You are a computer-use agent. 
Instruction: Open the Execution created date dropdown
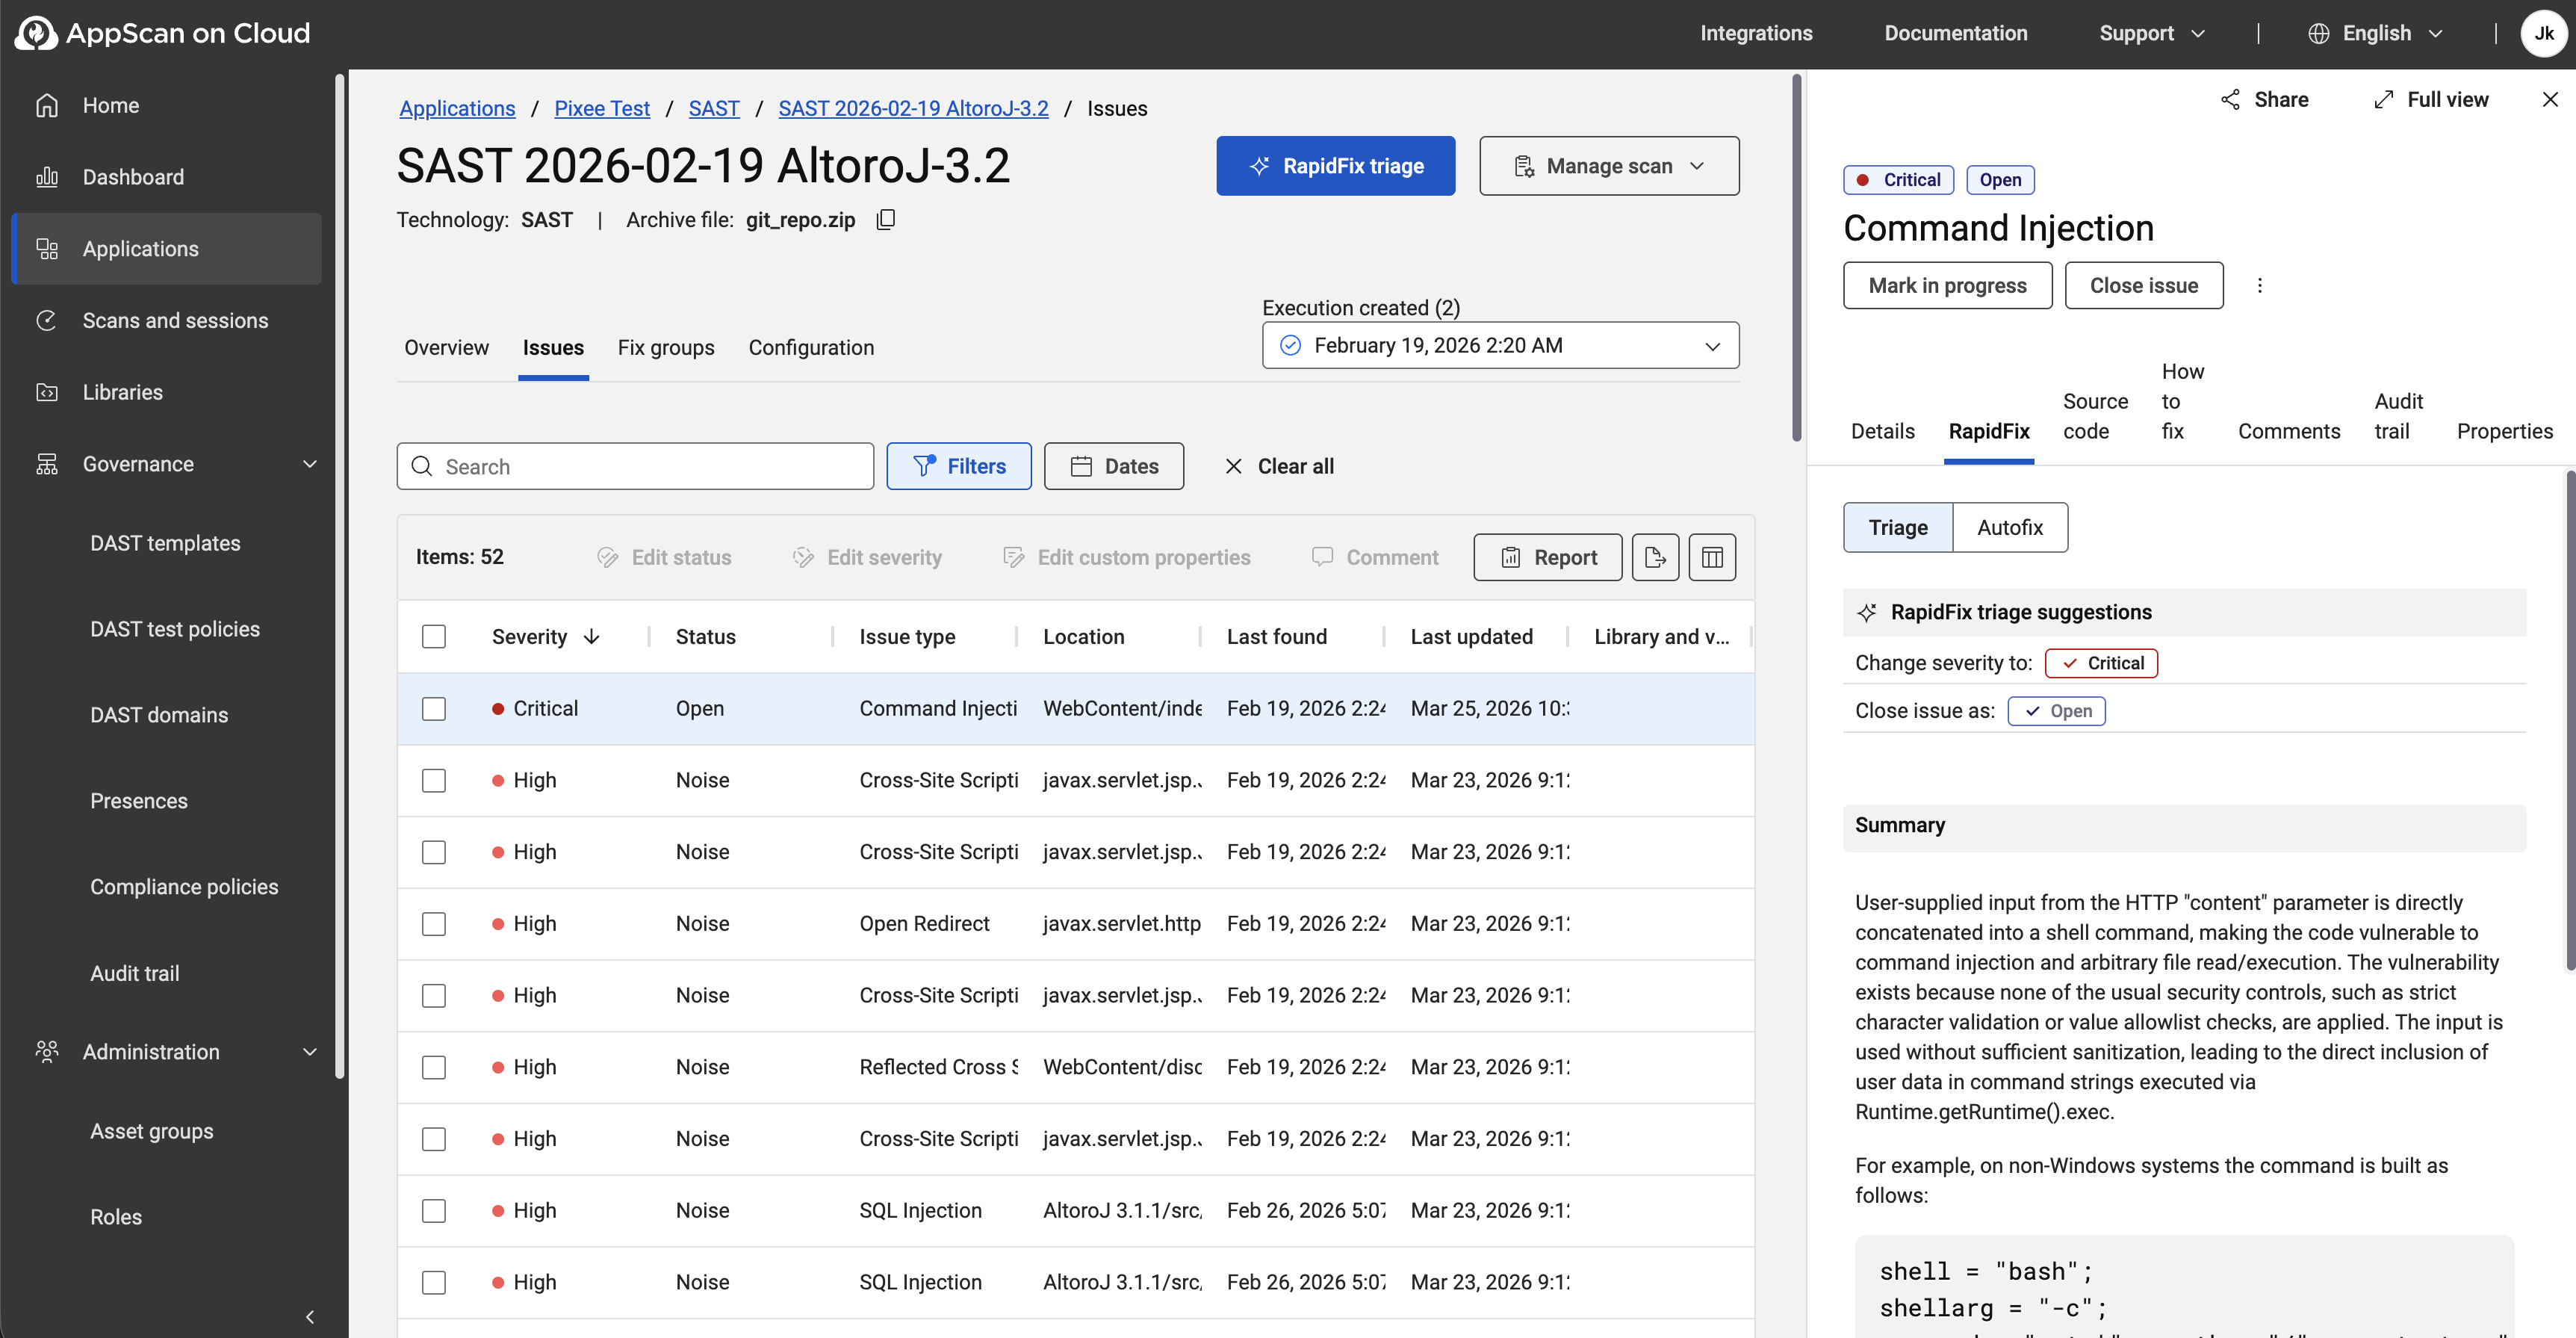coord(1500,345)
